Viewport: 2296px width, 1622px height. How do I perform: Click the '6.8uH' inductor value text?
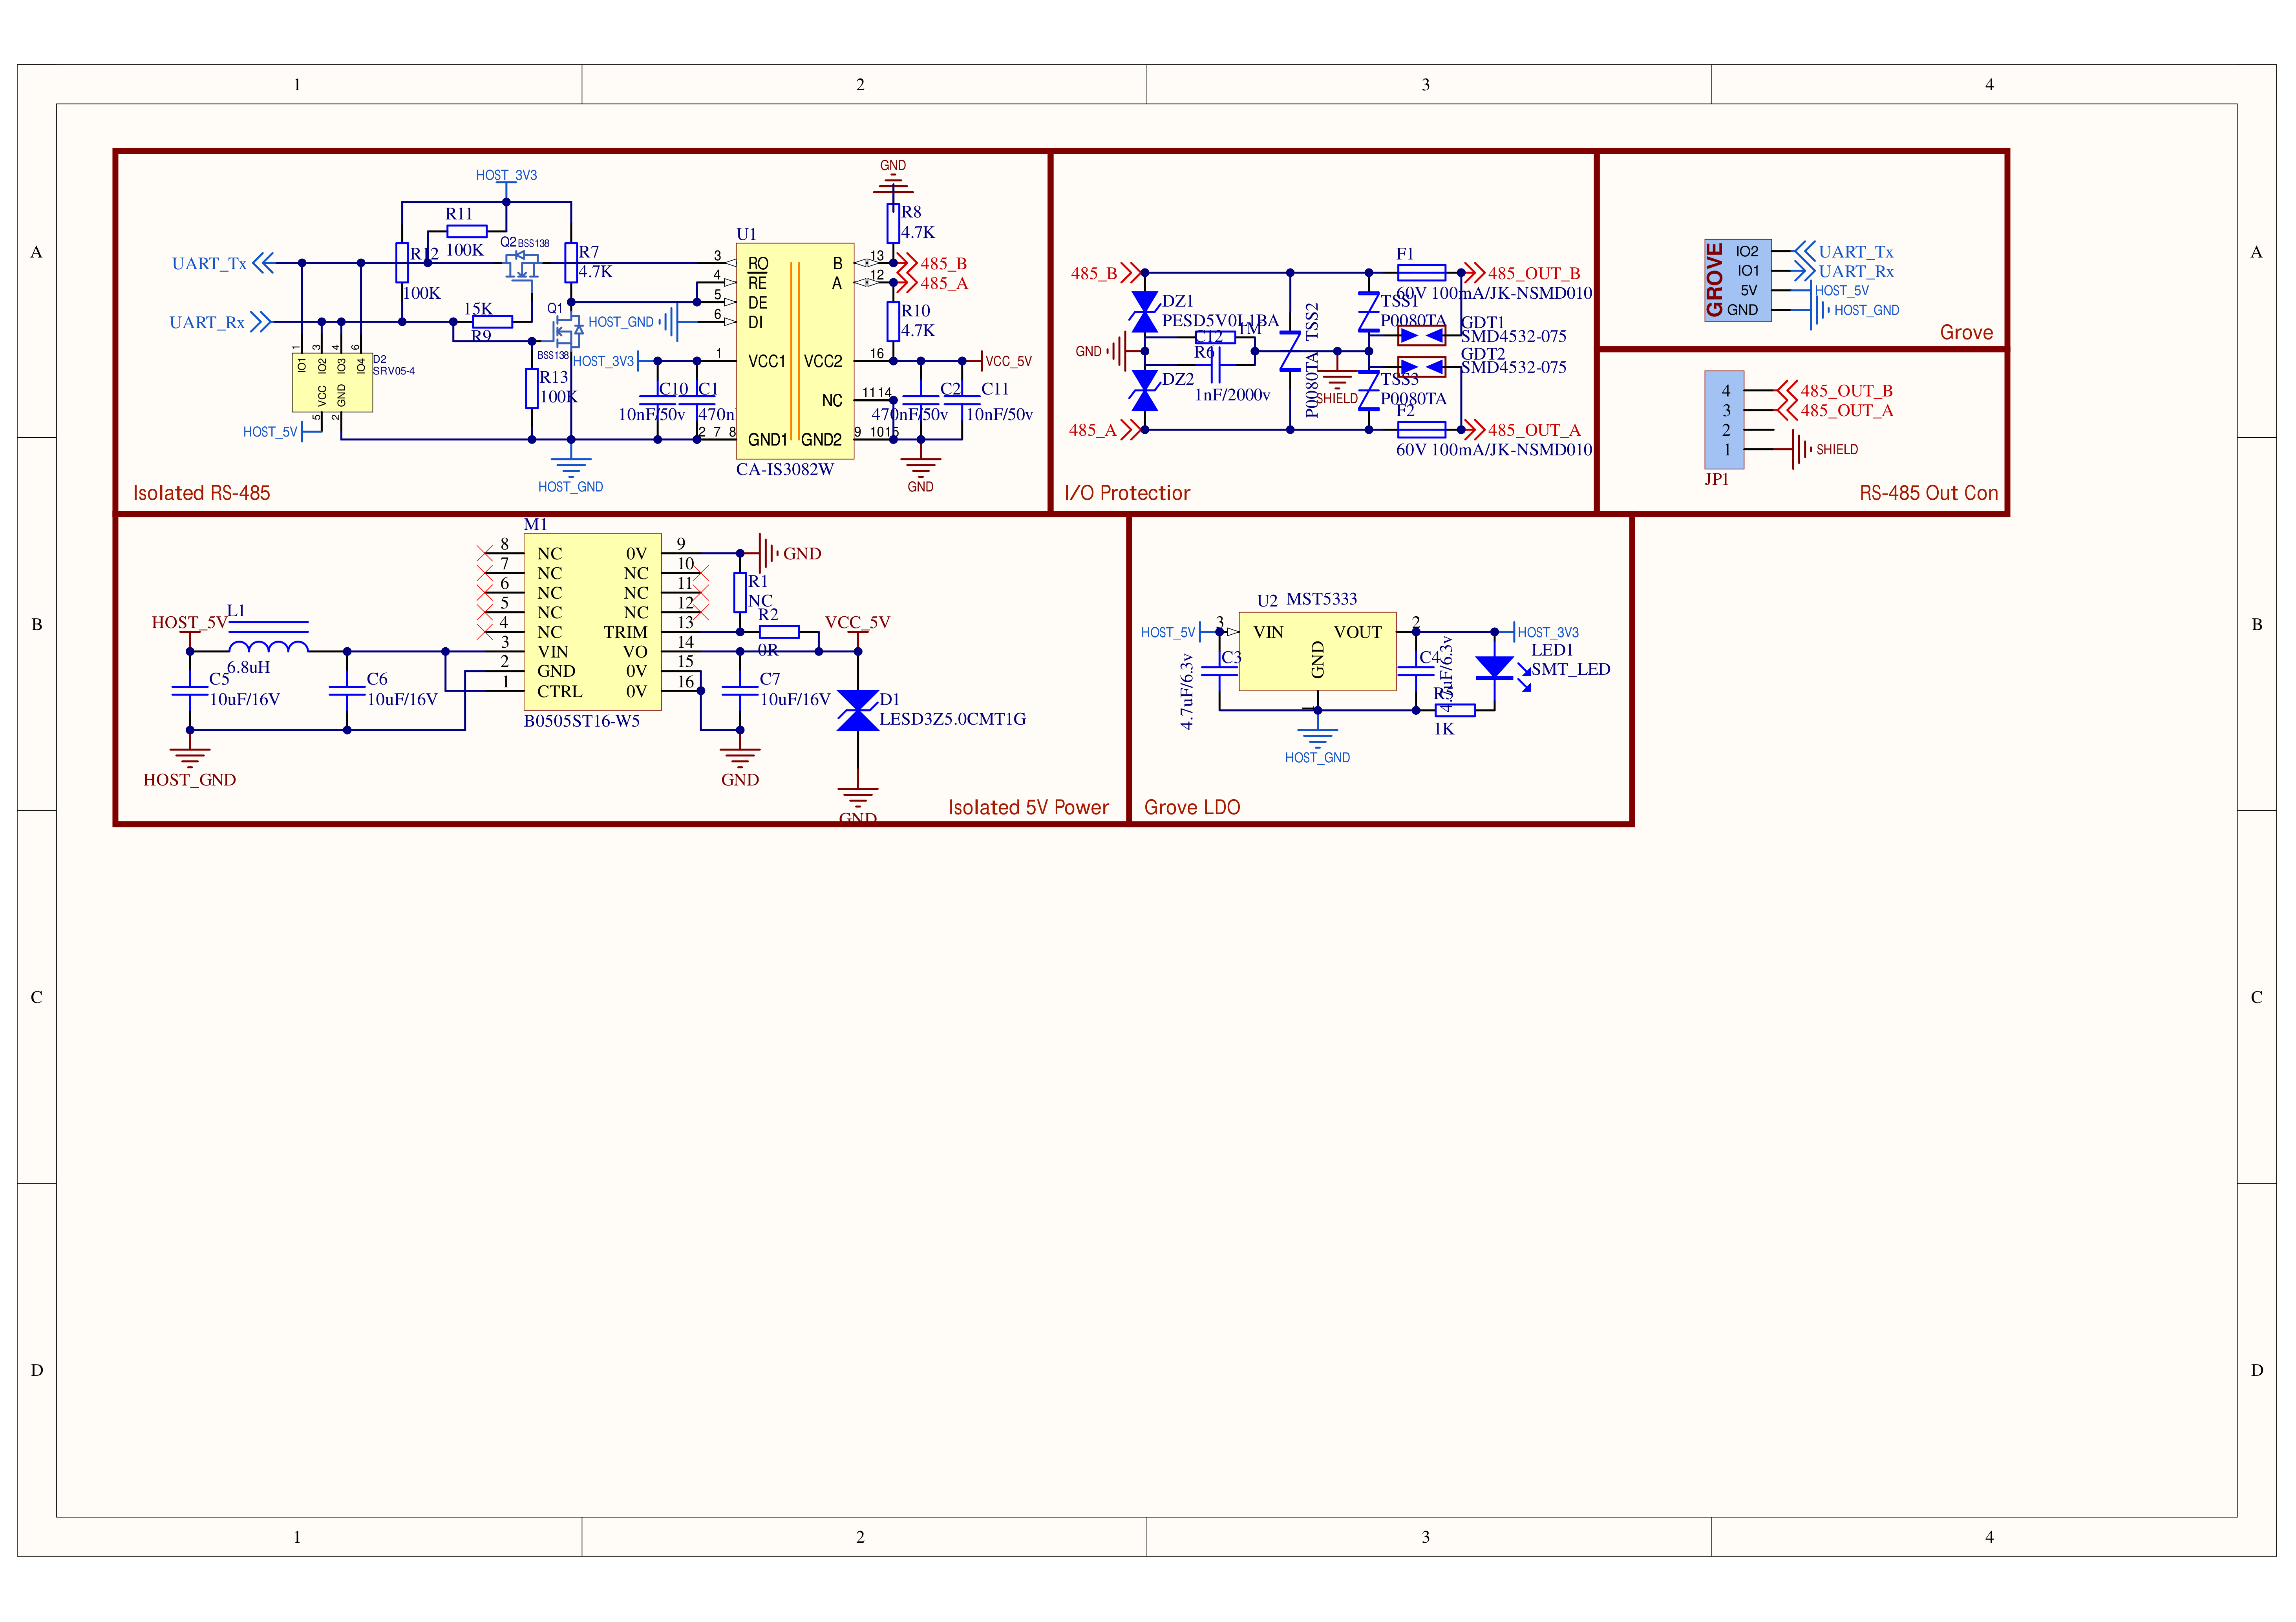tap(248, 667)
